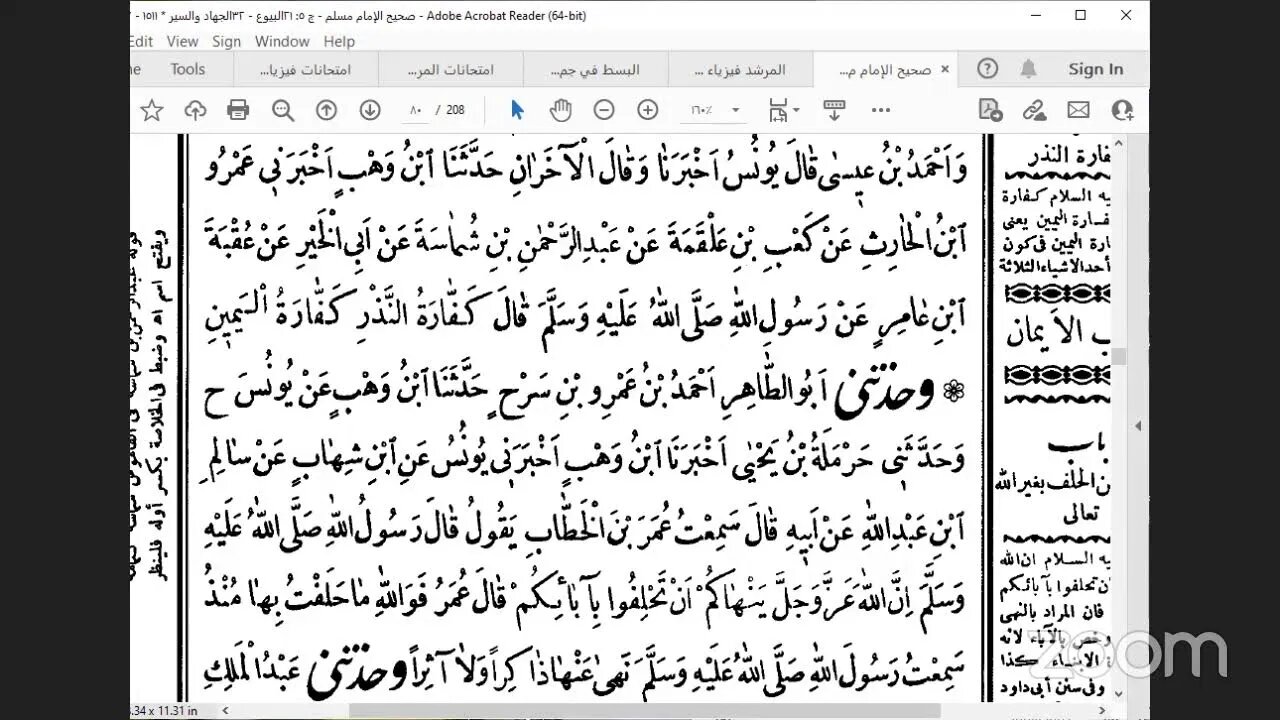
Task: Open the Edit menu
Action: 141,41
